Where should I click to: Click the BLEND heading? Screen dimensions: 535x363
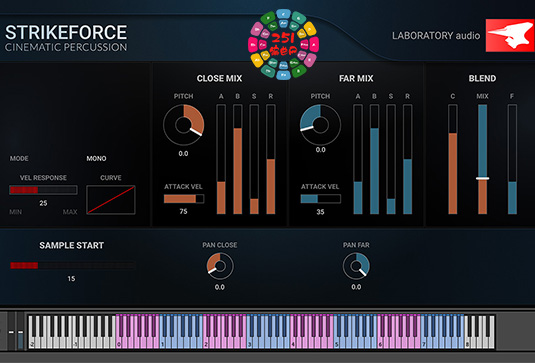482,78
